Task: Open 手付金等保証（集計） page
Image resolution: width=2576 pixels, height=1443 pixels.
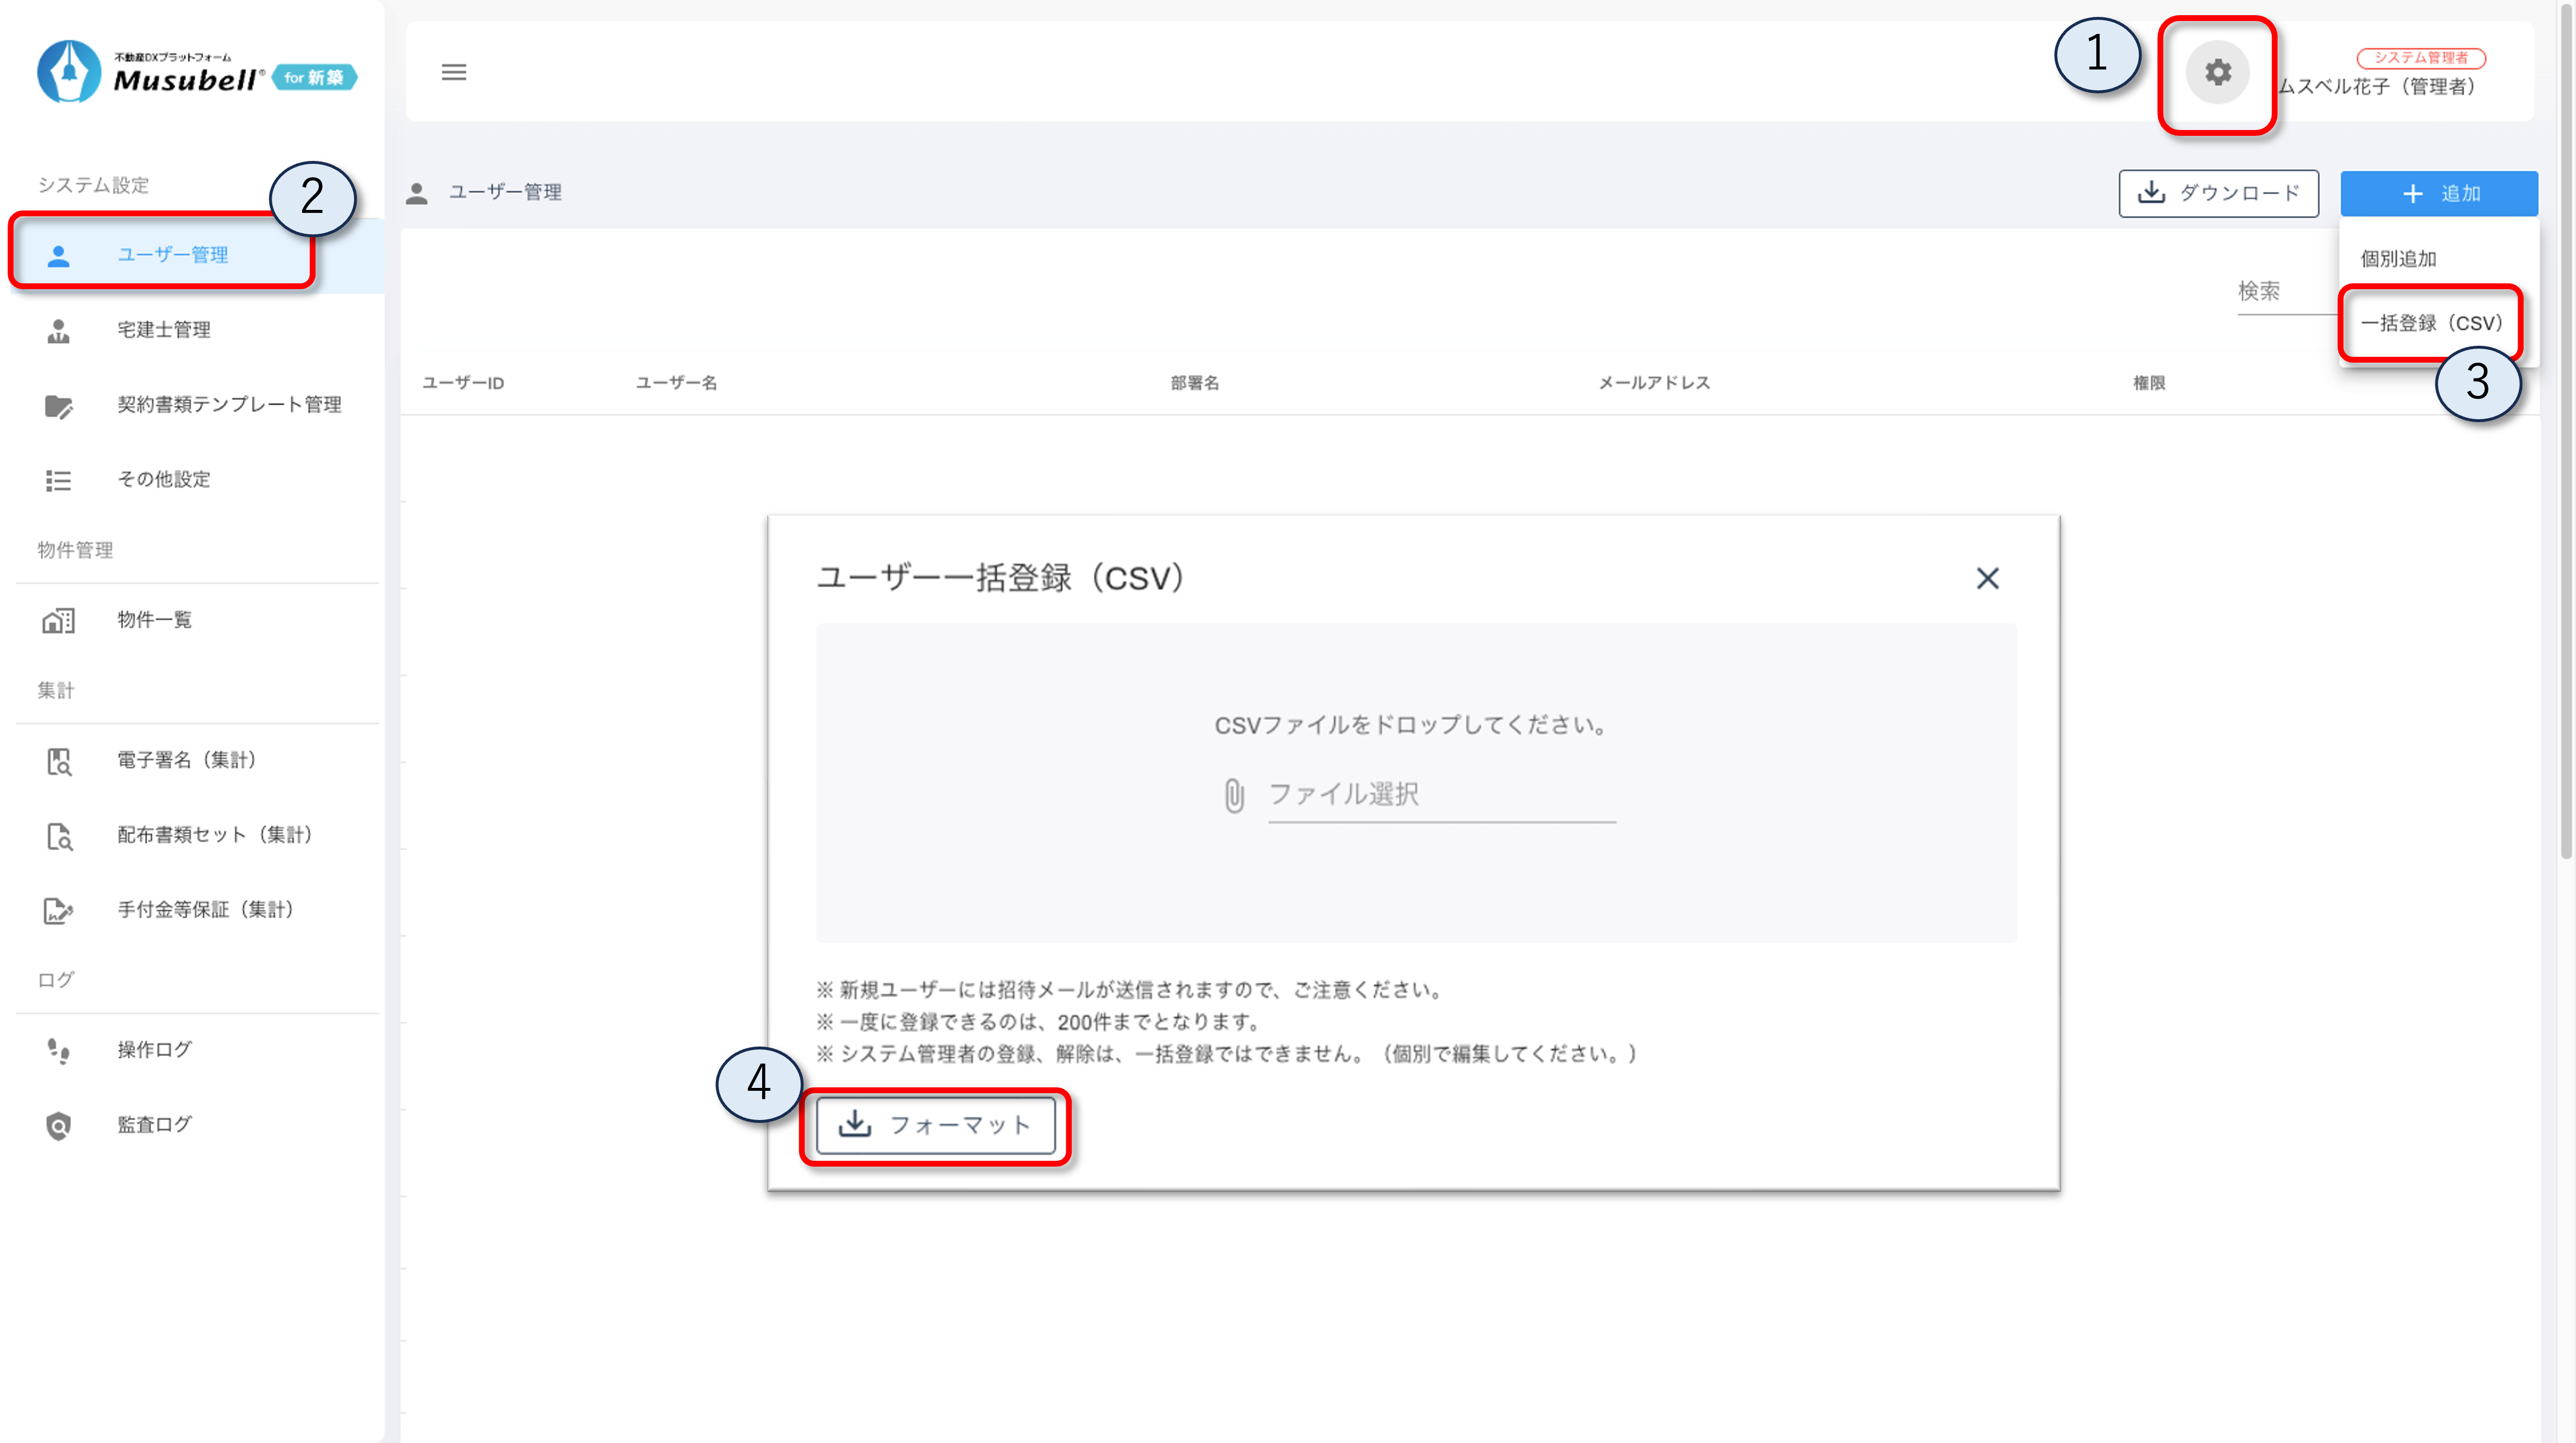Action: [x=205, y=910]
